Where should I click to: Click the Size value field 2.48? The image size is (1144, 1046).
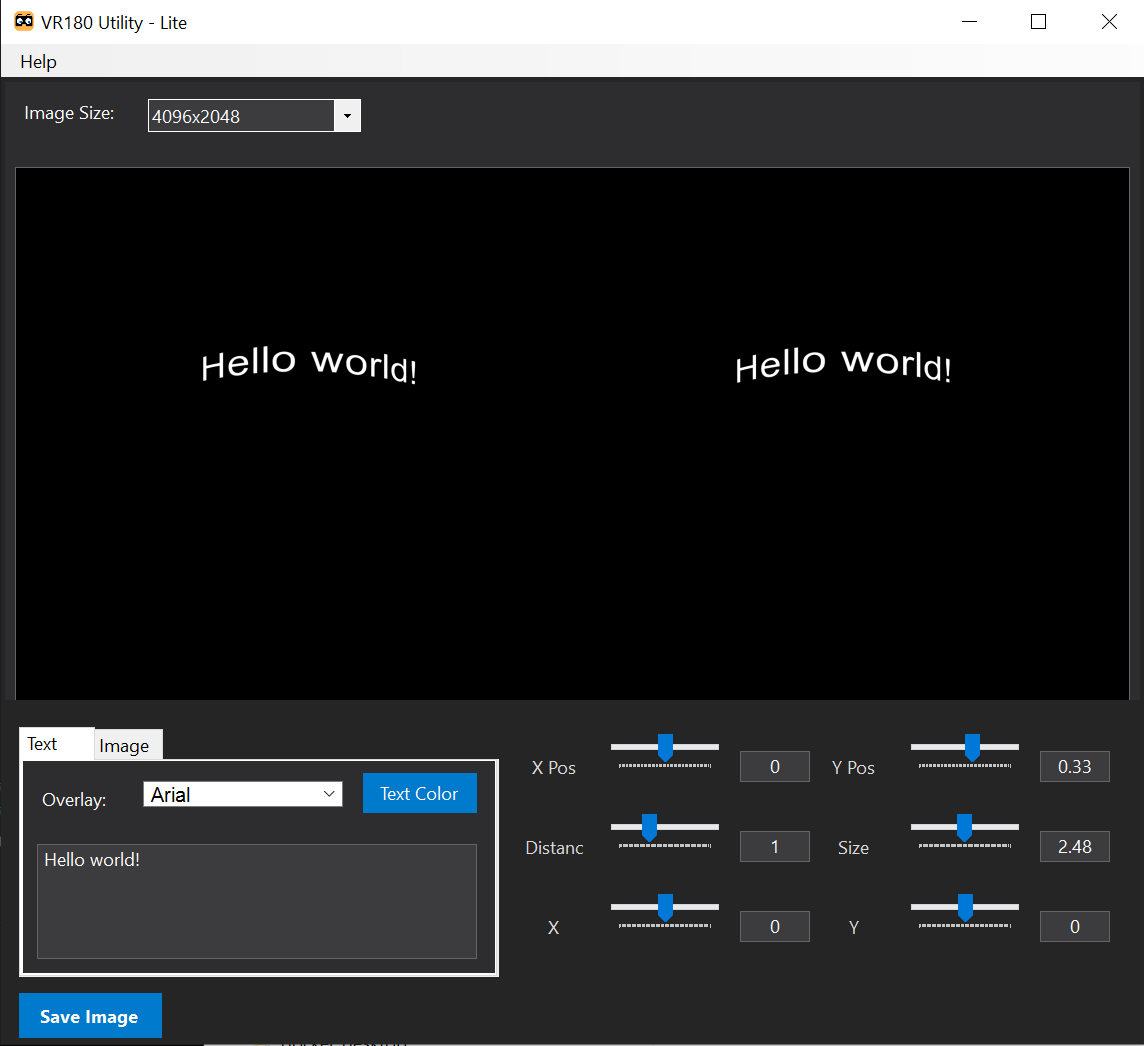pos(1075,846)
